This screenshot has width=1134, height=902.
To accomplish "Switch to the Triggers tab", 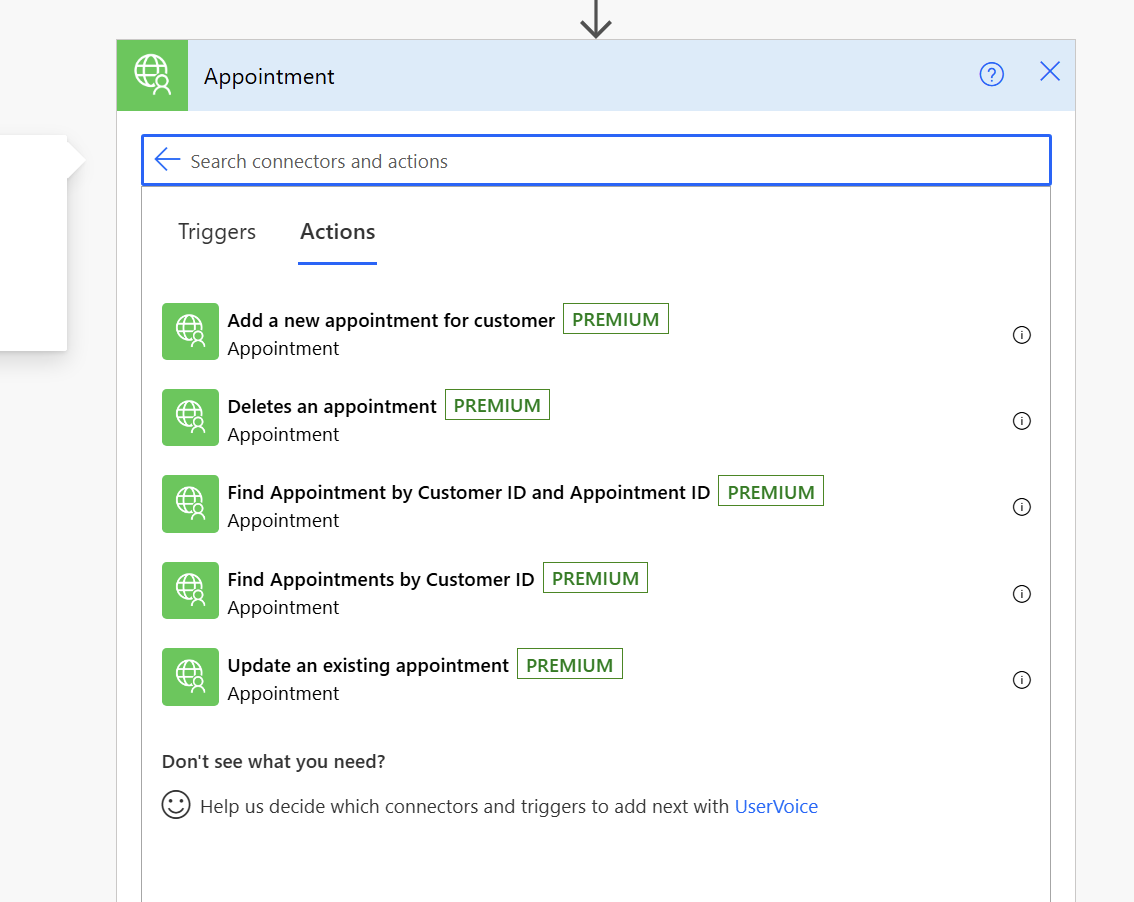I will pyautogui.click(x=216, y=231).
